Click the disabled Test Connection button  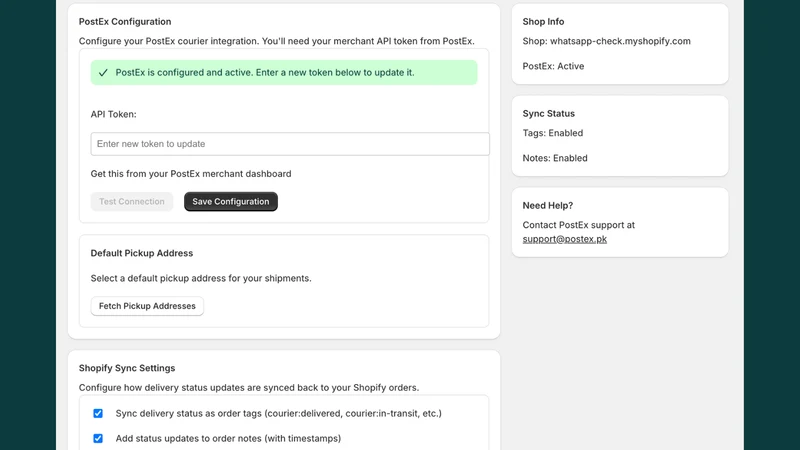(x=132, y=202)
